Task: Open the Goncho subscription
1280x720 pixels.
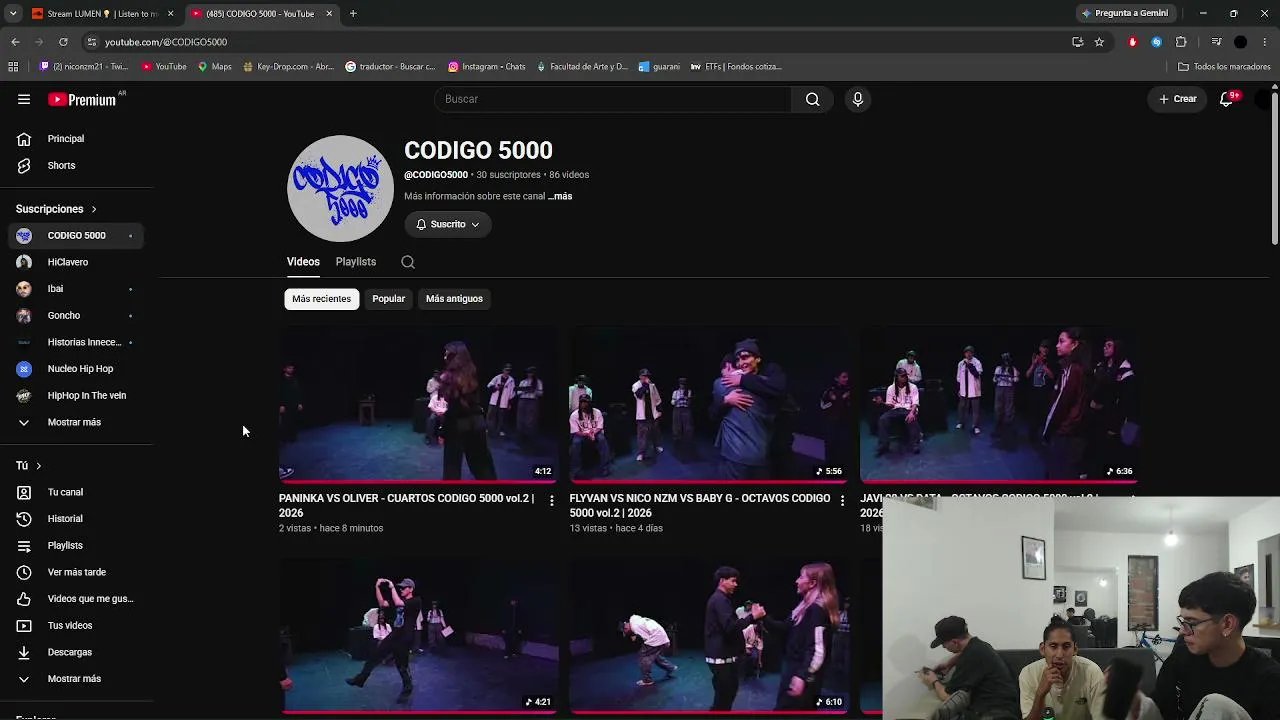Action: (x=76, y=316)
